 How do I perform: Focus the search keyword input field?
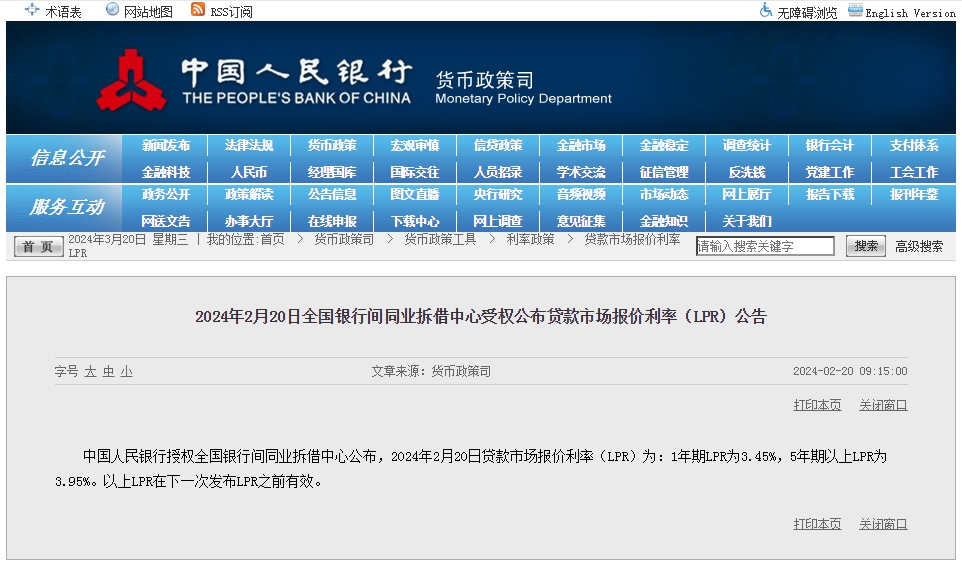point(765,246)
